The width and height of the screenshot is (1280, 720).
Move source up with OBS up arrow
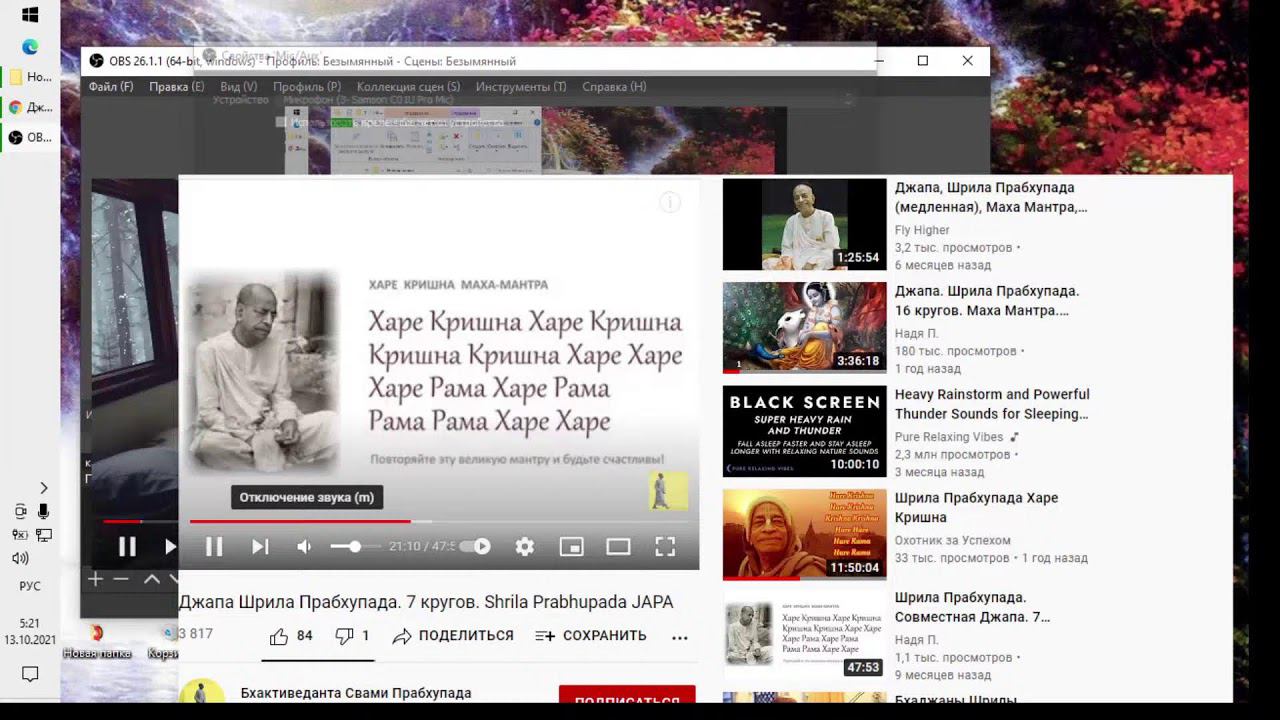tap(152, 579)
